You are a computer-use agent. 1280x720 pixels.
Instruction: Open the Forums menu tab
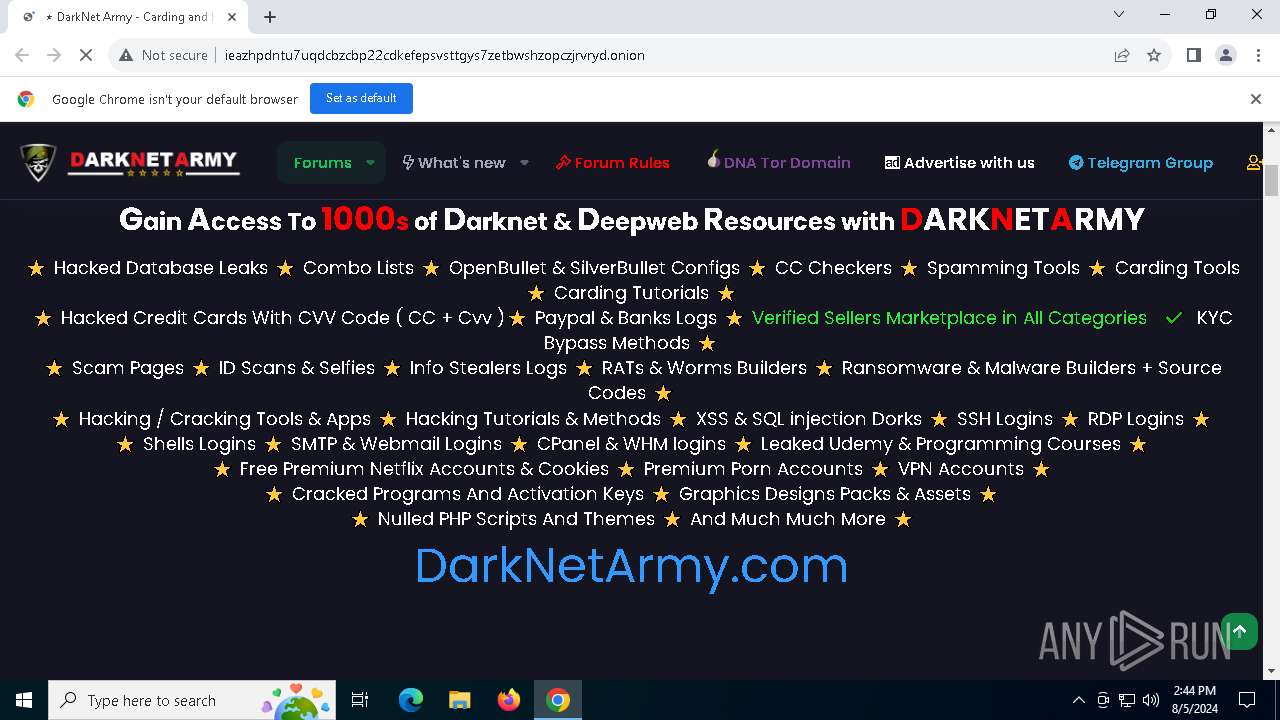pos(322,163)
